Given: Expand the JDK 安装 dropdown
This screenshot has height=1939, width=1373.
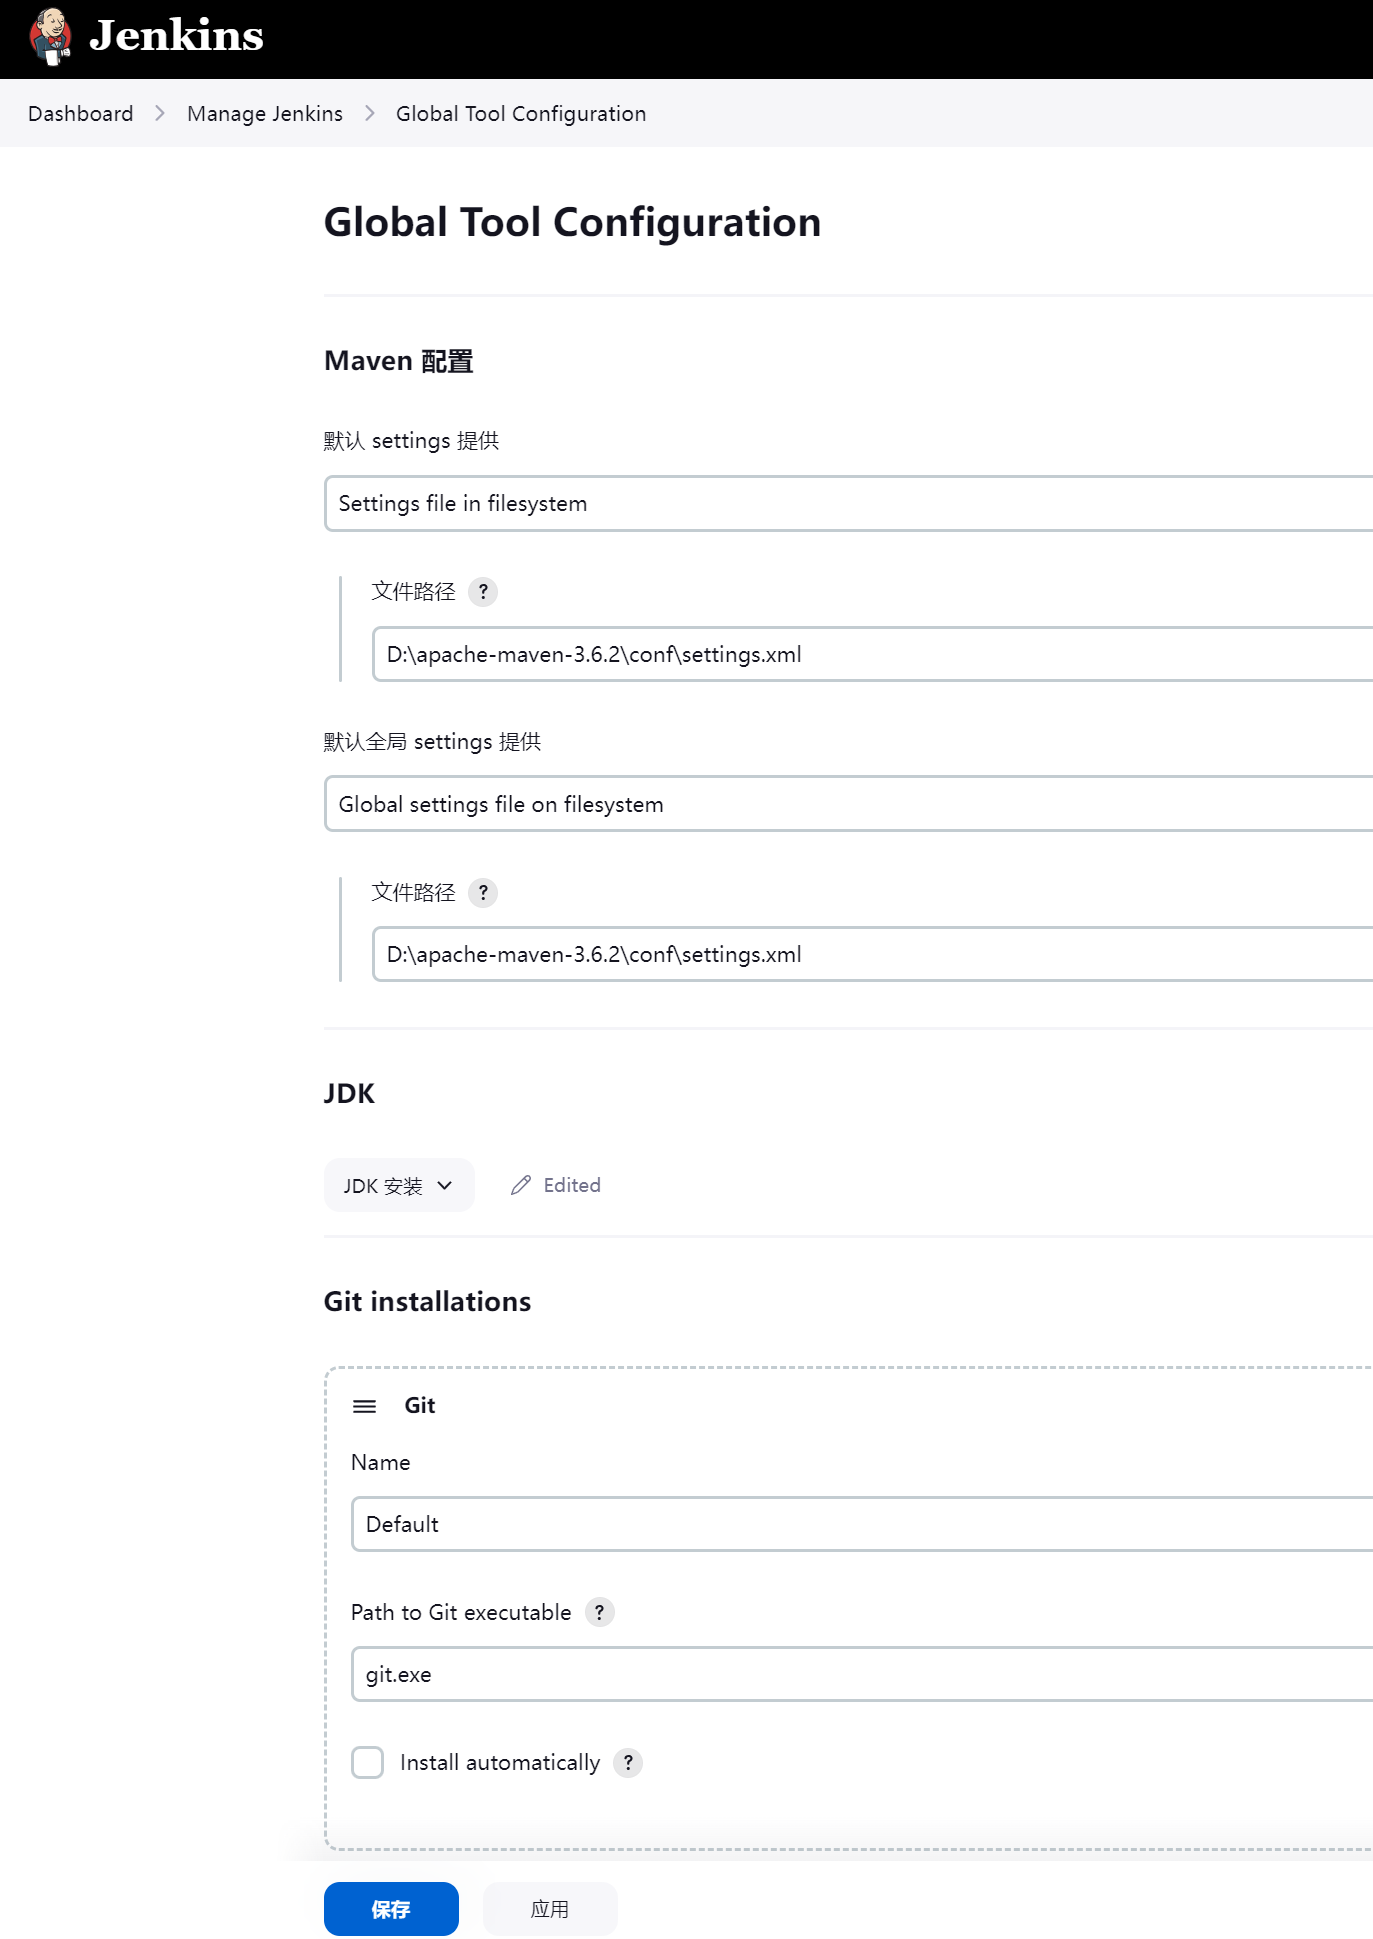Looking at the screenshot, I should click(398, 1185).
